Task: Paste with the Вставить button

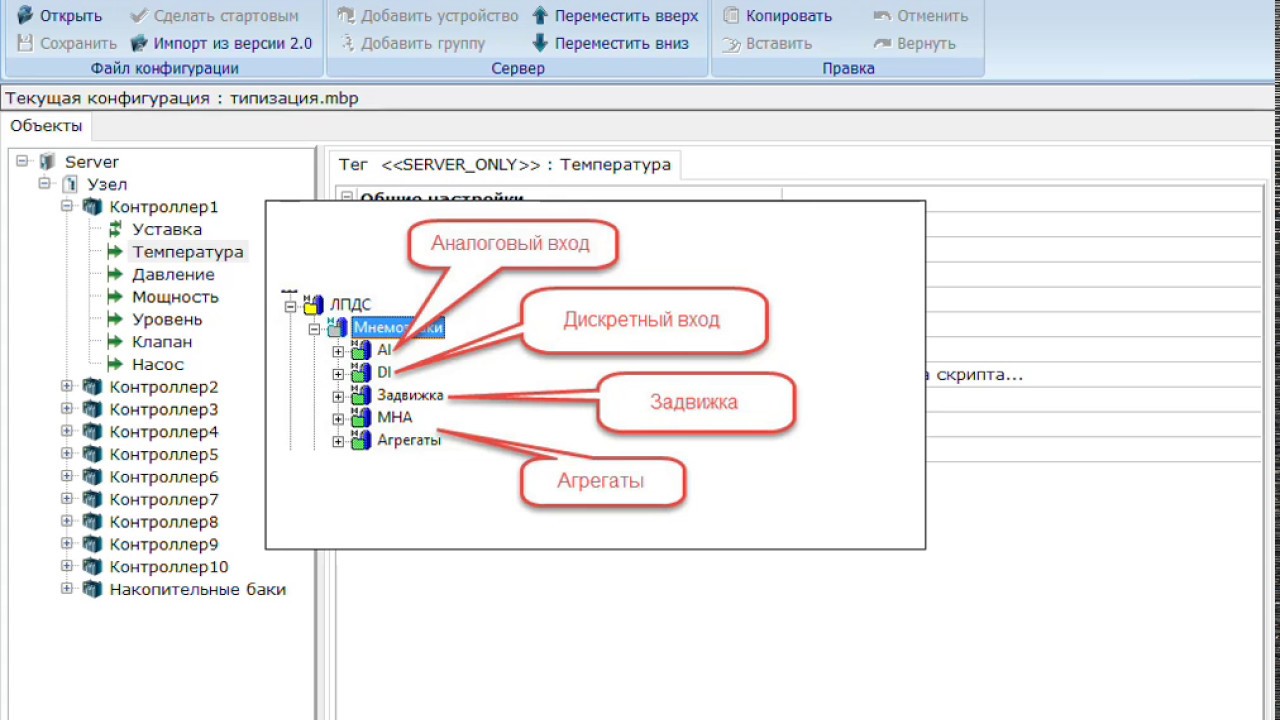Action: [x=767, y=43]
